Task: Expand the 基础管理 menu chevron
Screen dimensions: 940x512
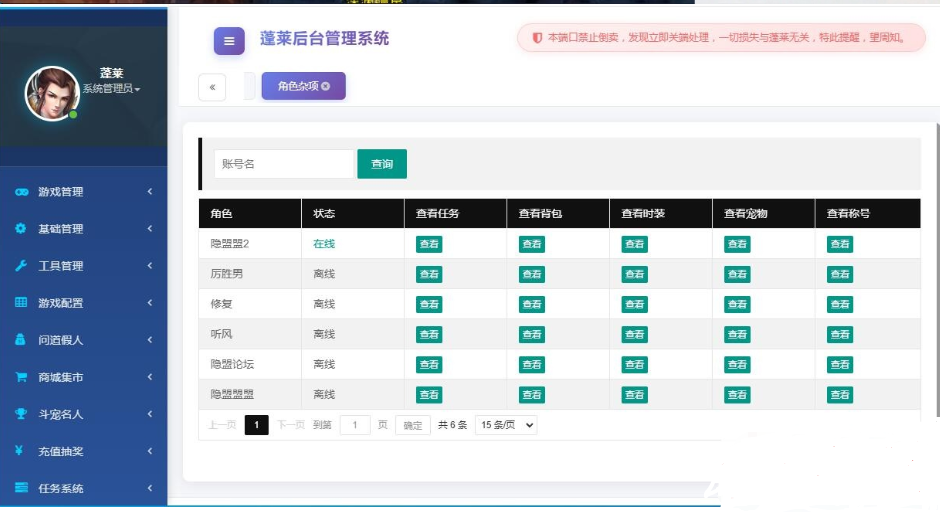Action: (x=150, y=228)
